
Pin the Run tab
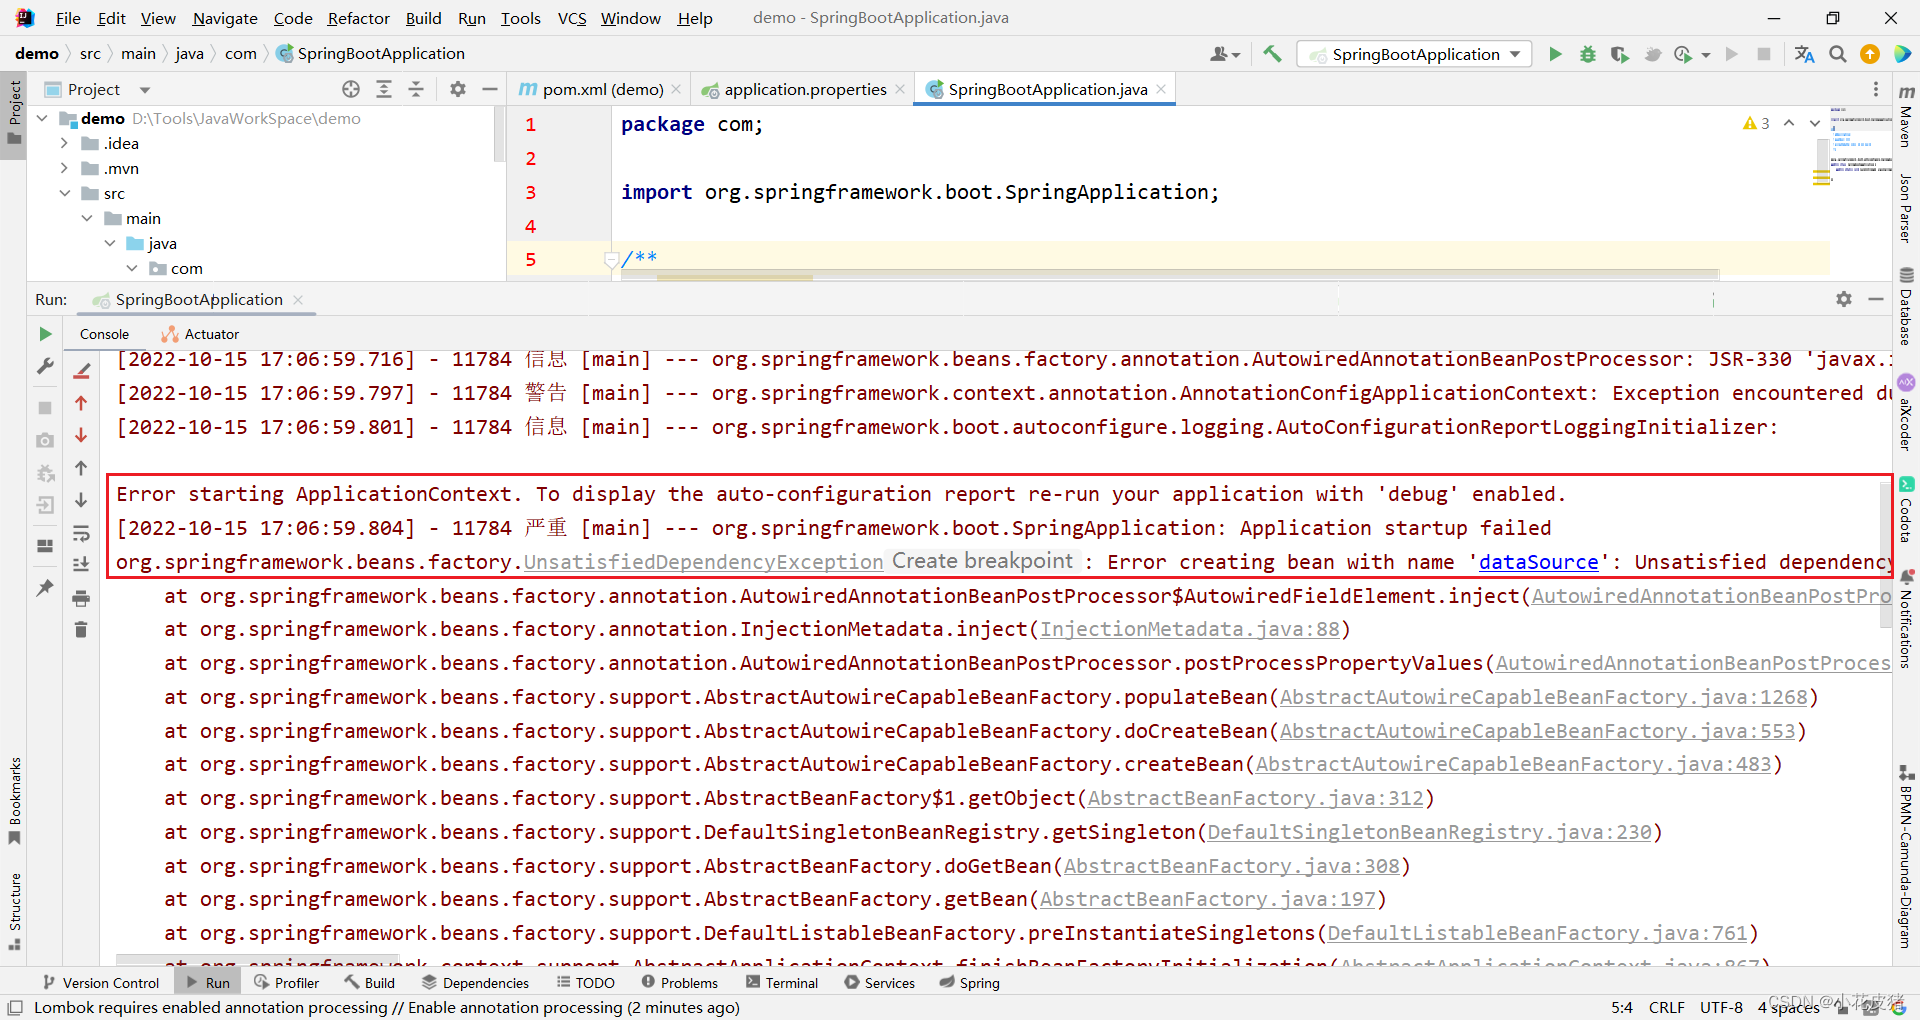tap(45, 588)
